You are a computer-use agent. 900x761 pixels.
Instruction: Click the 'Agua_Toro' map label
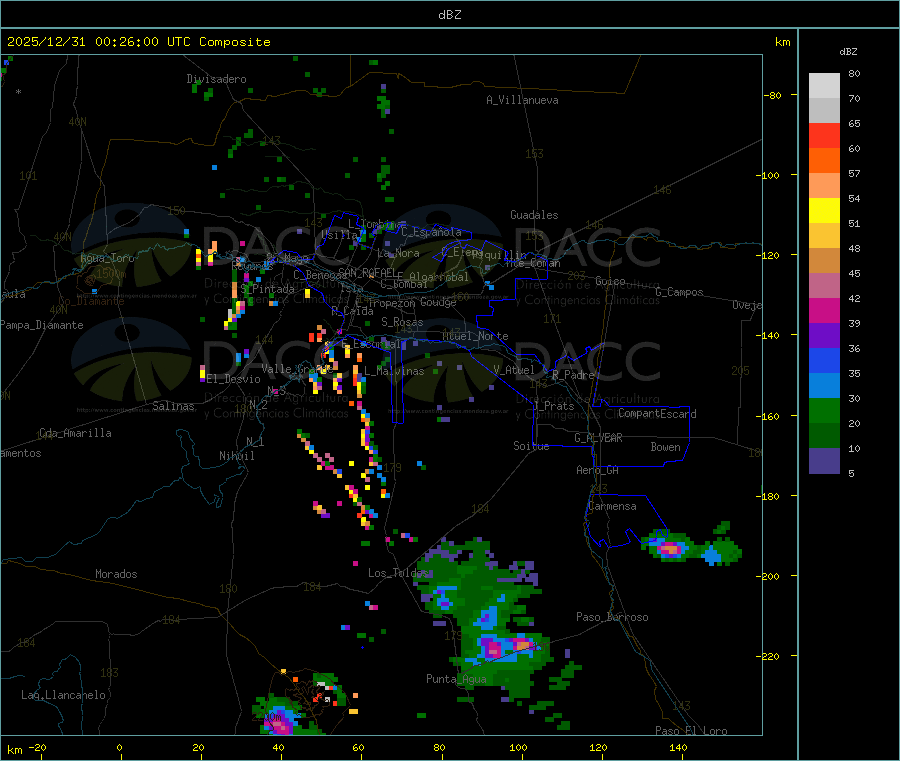click(107, 258)
